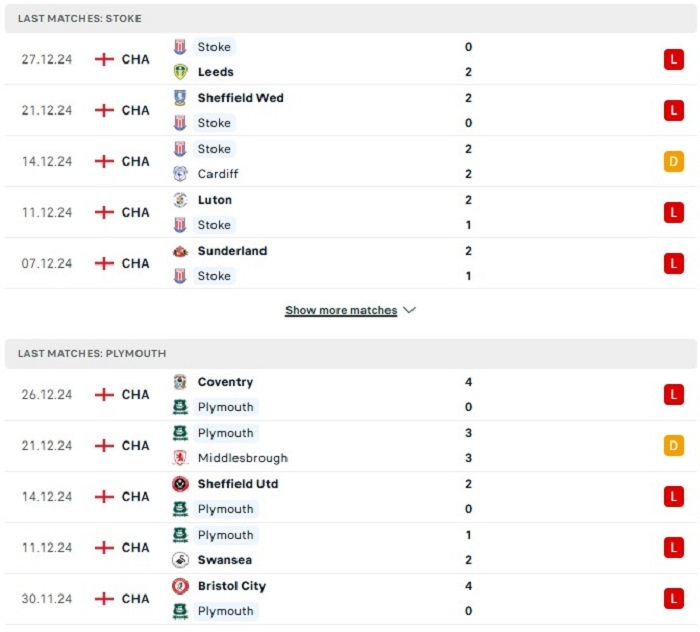Click the Luton club crest icon

180,200
